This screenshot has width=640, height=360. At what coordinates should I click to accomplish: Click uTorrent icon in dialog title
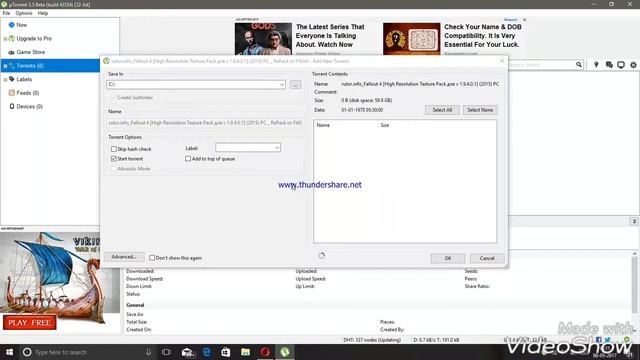pos(107,61)
